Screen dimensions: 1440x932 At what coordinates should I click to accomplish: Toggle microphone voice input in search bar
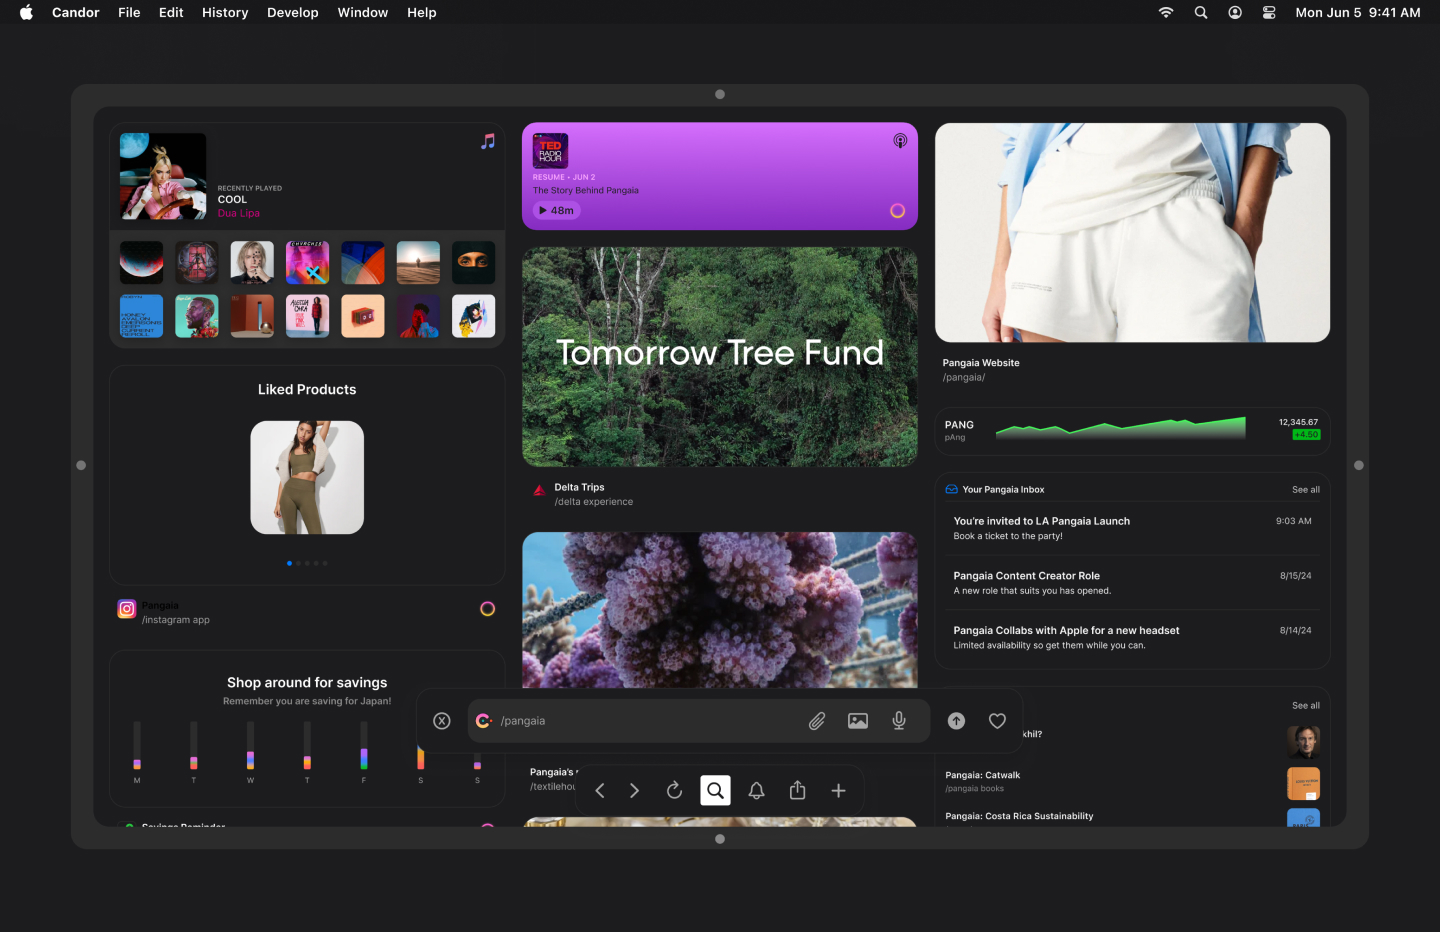click(899, 721)
